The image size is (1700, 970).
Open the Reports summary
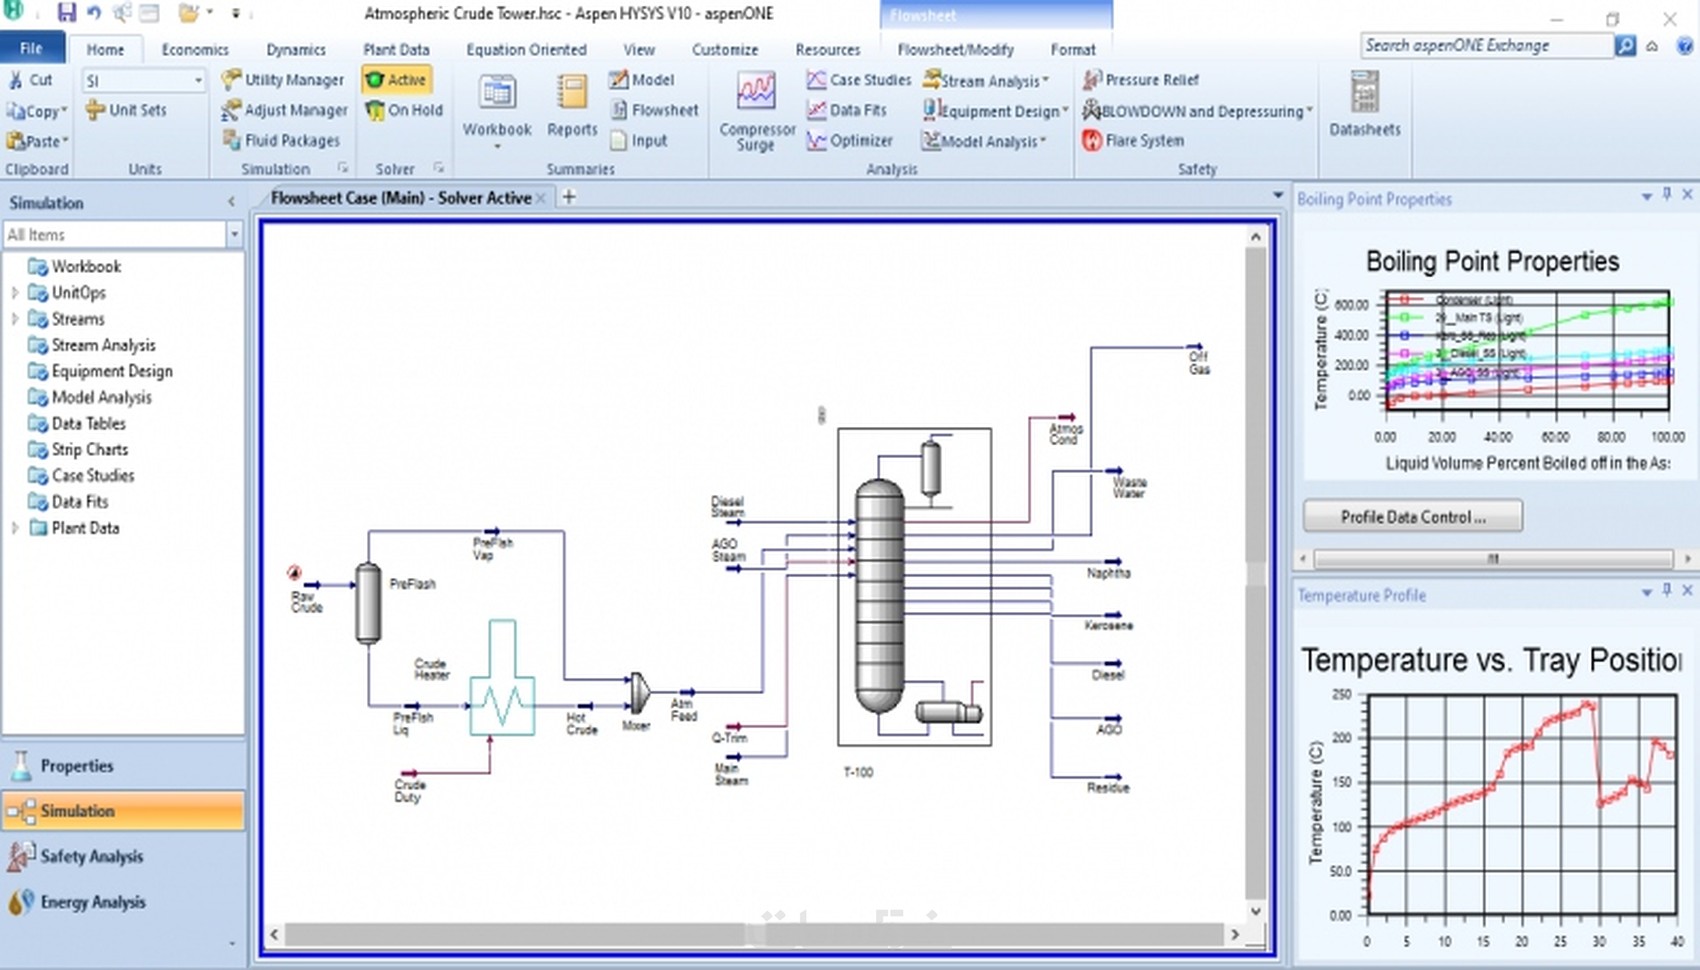point(572,106)
